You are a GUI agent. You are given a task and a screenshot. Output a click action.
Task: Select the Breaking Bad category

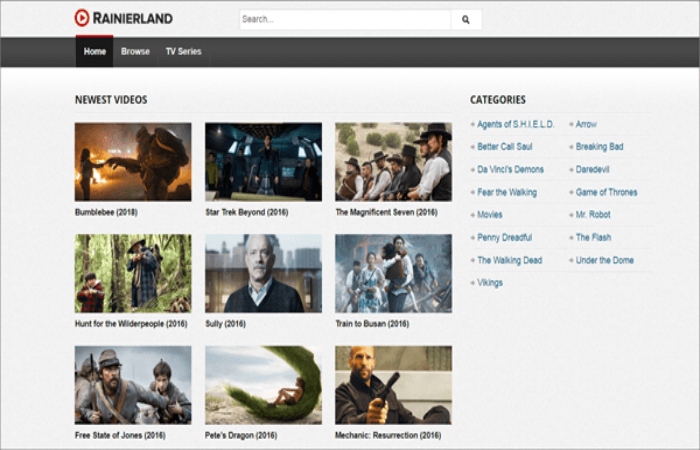600,147
